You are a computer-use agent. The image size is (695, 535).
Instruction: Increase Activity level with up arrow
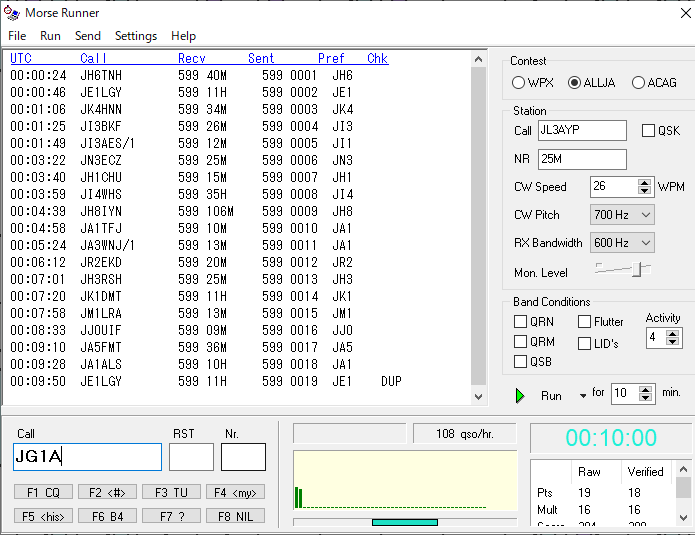672,334
